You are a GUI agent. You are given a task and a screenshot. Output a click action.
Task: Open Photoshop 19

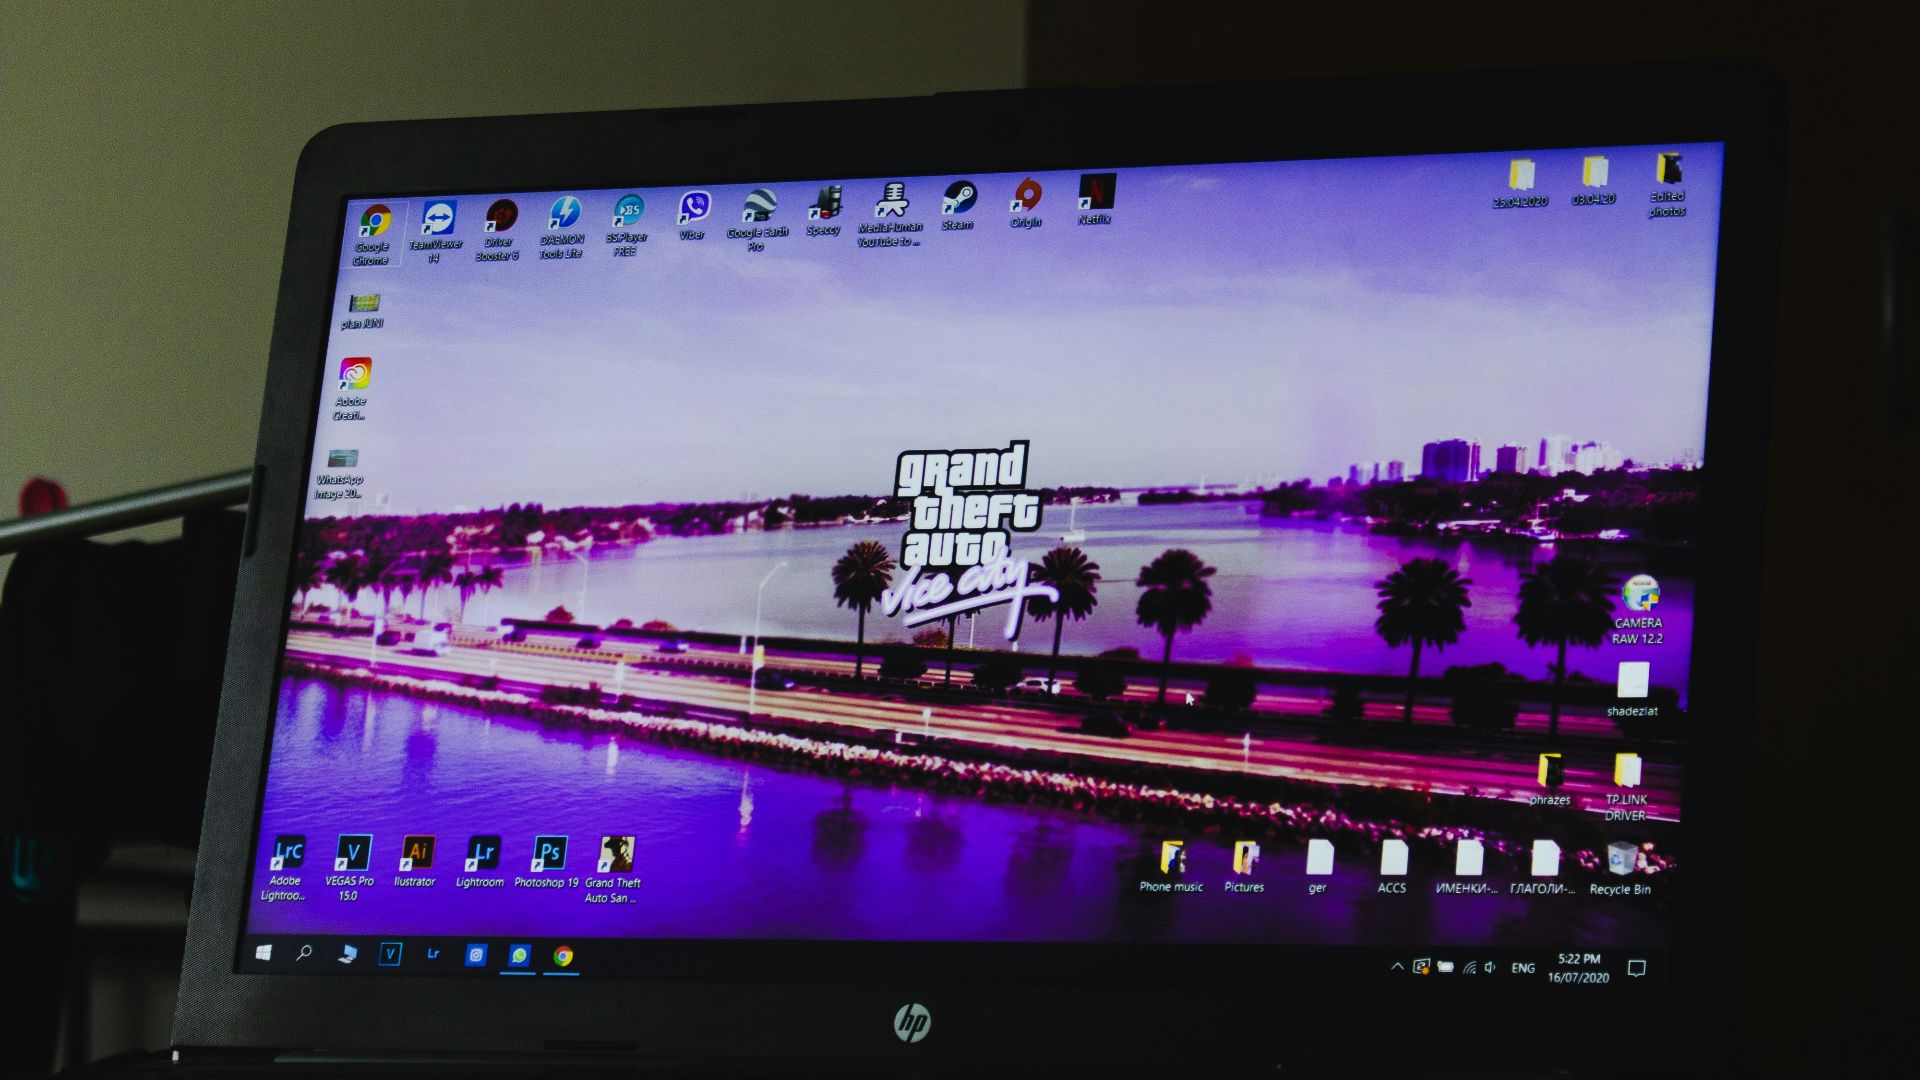coord(548,853)
